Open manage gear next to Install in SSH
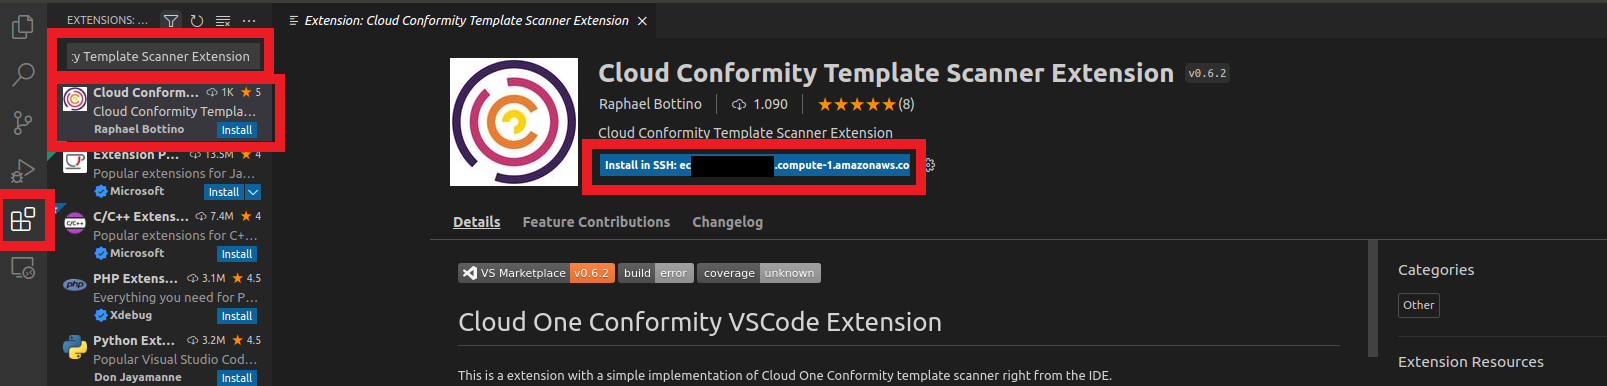1607x386 pixels. [x=929, y=165]
